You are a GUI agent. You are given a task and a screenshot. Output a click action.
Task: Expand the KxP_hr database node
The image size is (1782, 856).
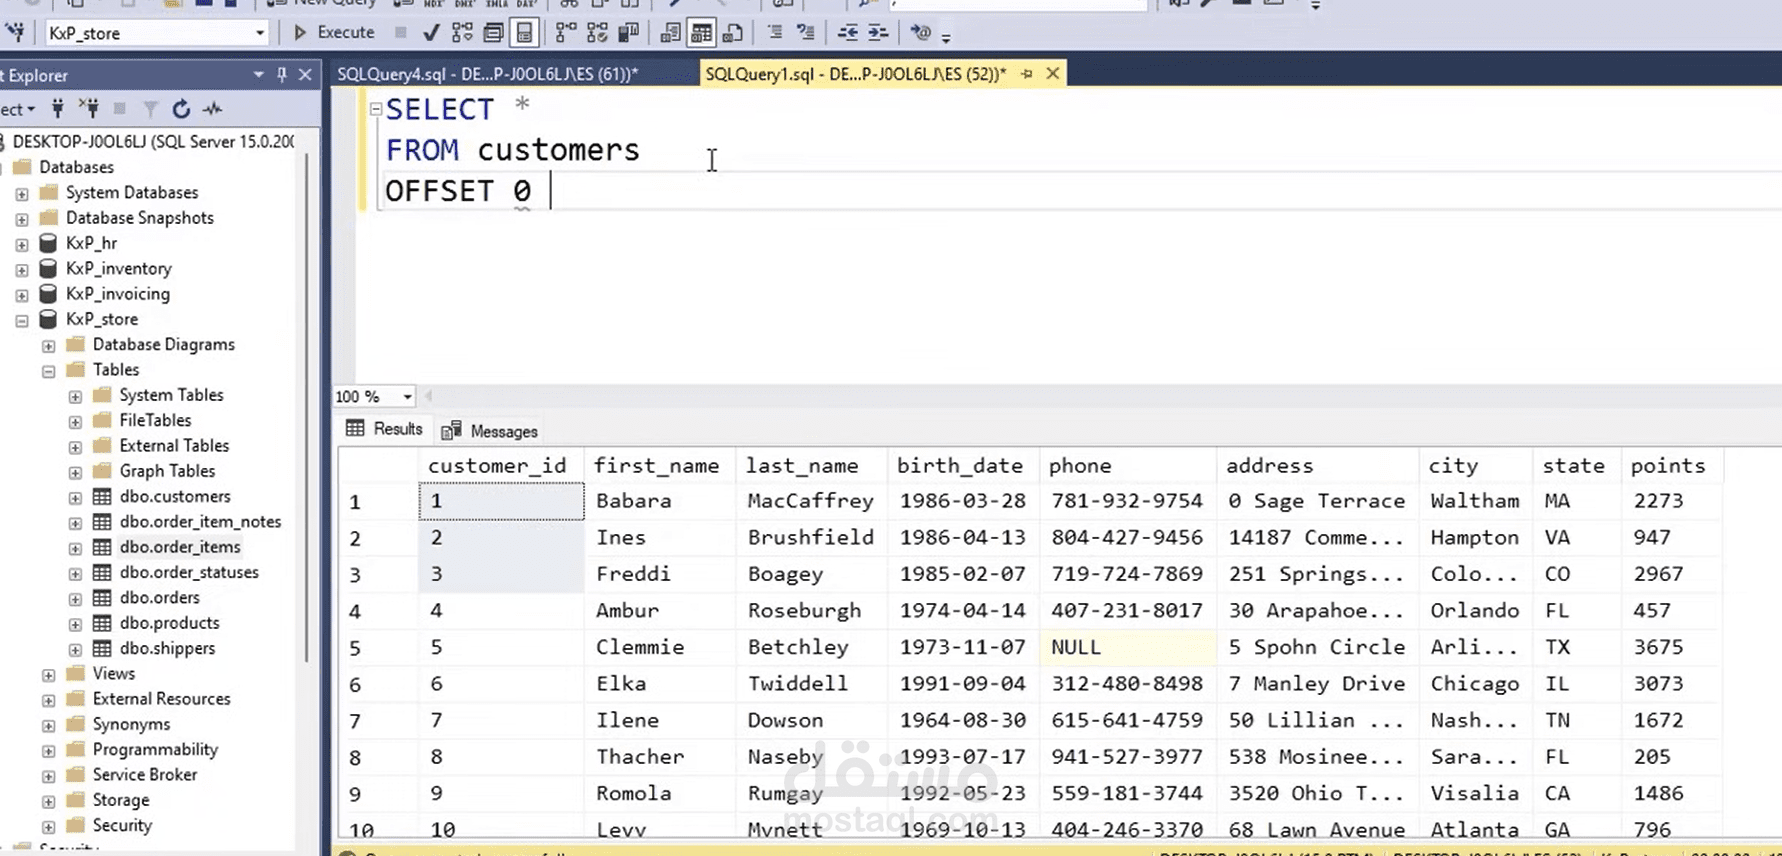pyautogui.click(x=22, y=244)
